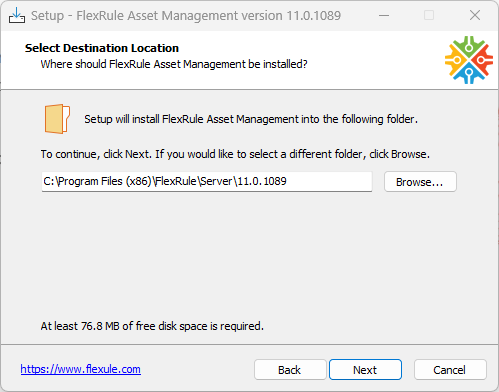Click the colorful FlexRule logo

click(x=469, y=60)
